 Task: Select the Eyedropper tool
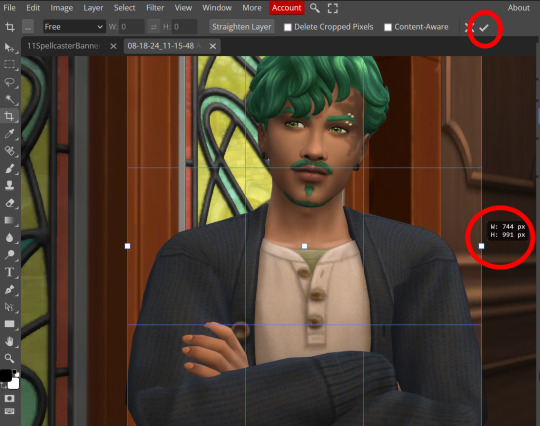pyautogui.click(x=9, y=134)
